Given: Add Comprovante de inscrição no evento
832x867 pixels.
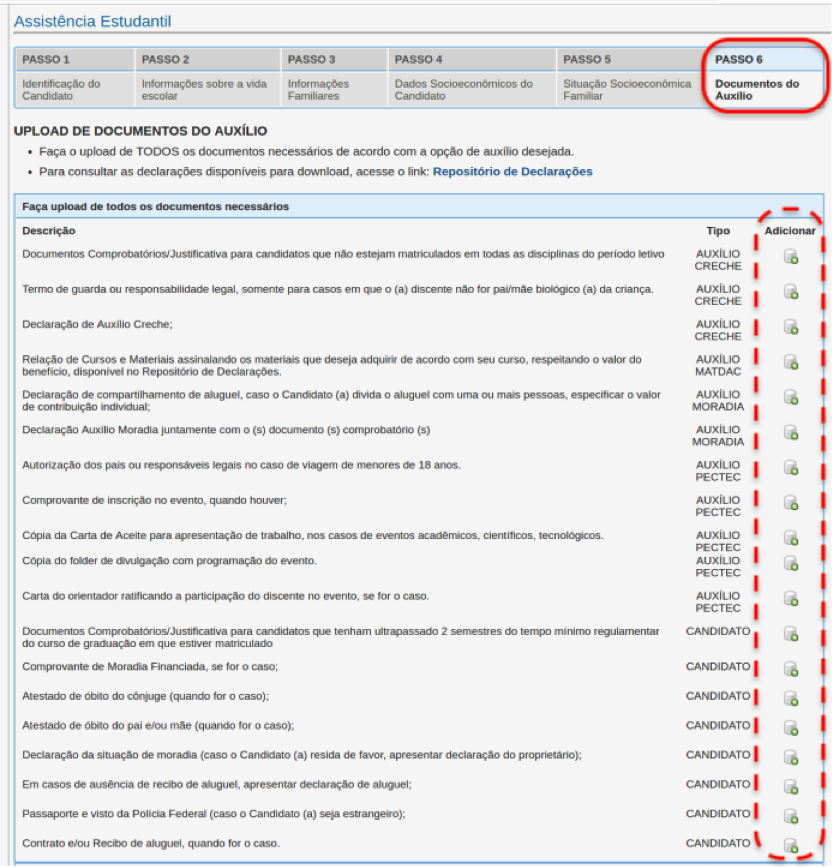Looking at the screenshot, I should (x=791, y=503).
